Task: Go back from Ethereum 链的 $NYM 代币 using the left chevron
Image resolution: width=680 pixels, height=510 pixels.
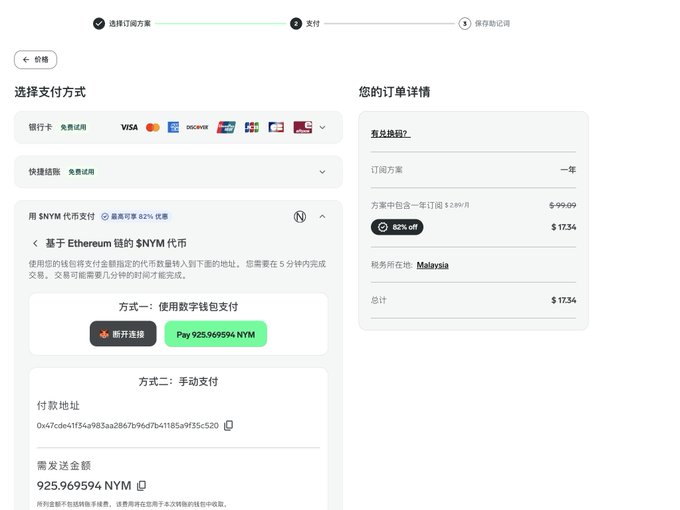Action: click(35, 243)
